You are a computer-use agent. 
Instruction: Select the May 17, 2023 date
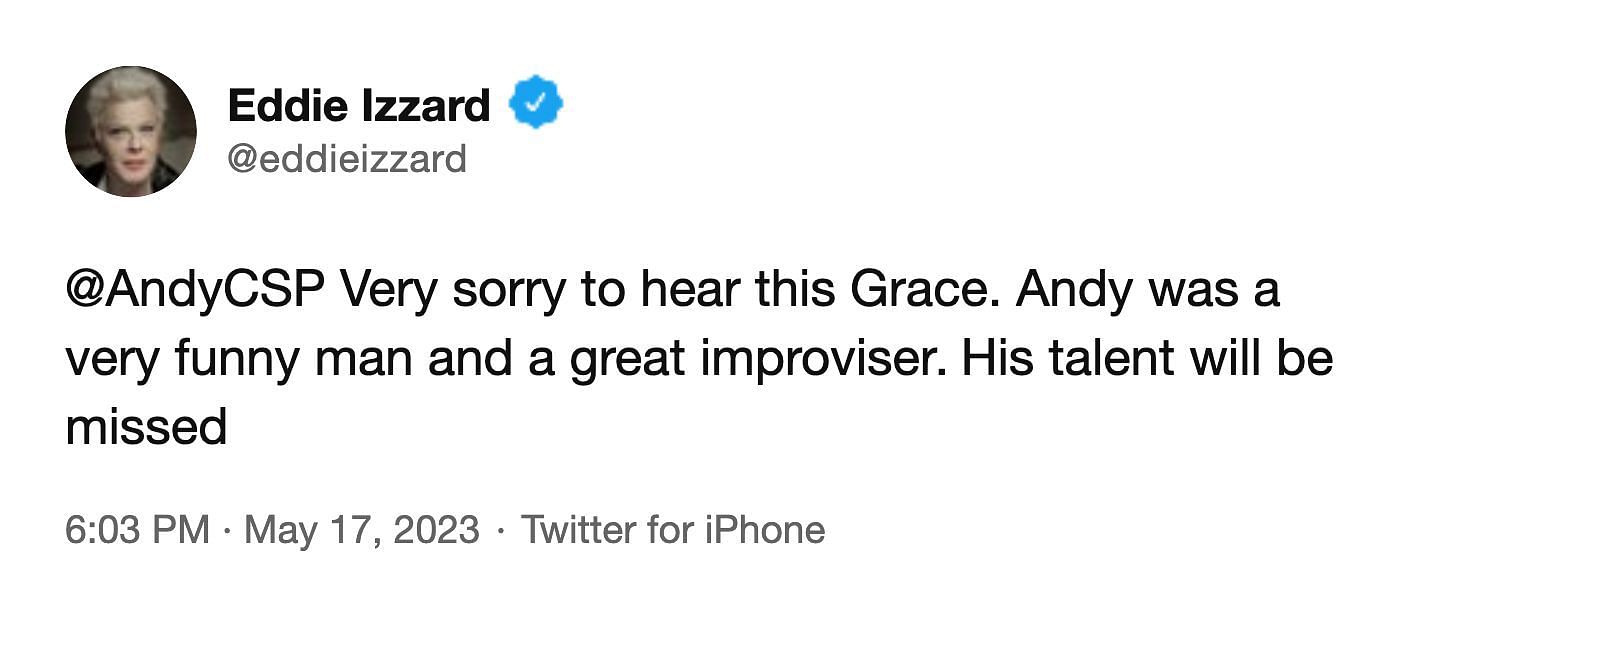[x=362, y=530]
